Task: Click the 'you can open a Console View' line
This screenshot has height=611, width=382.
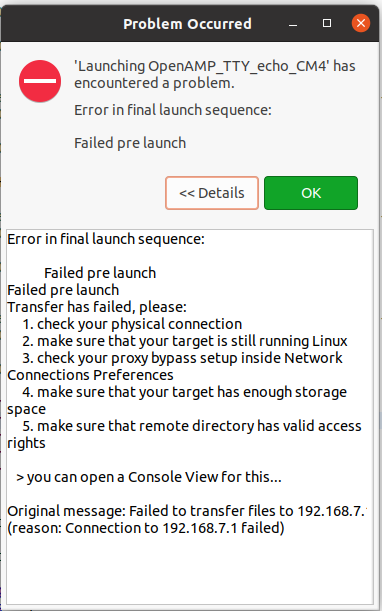Action: (x=149, y=477)
